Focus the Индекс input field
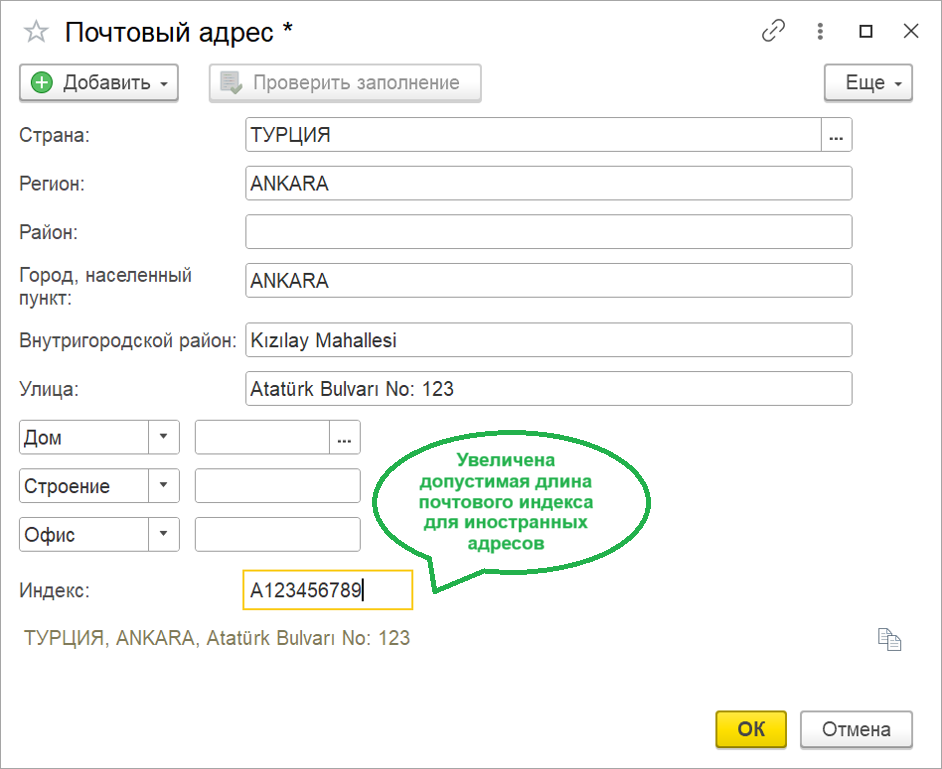Image resolution: width=942 pixels, height=769 pixels. pos(327,590)
